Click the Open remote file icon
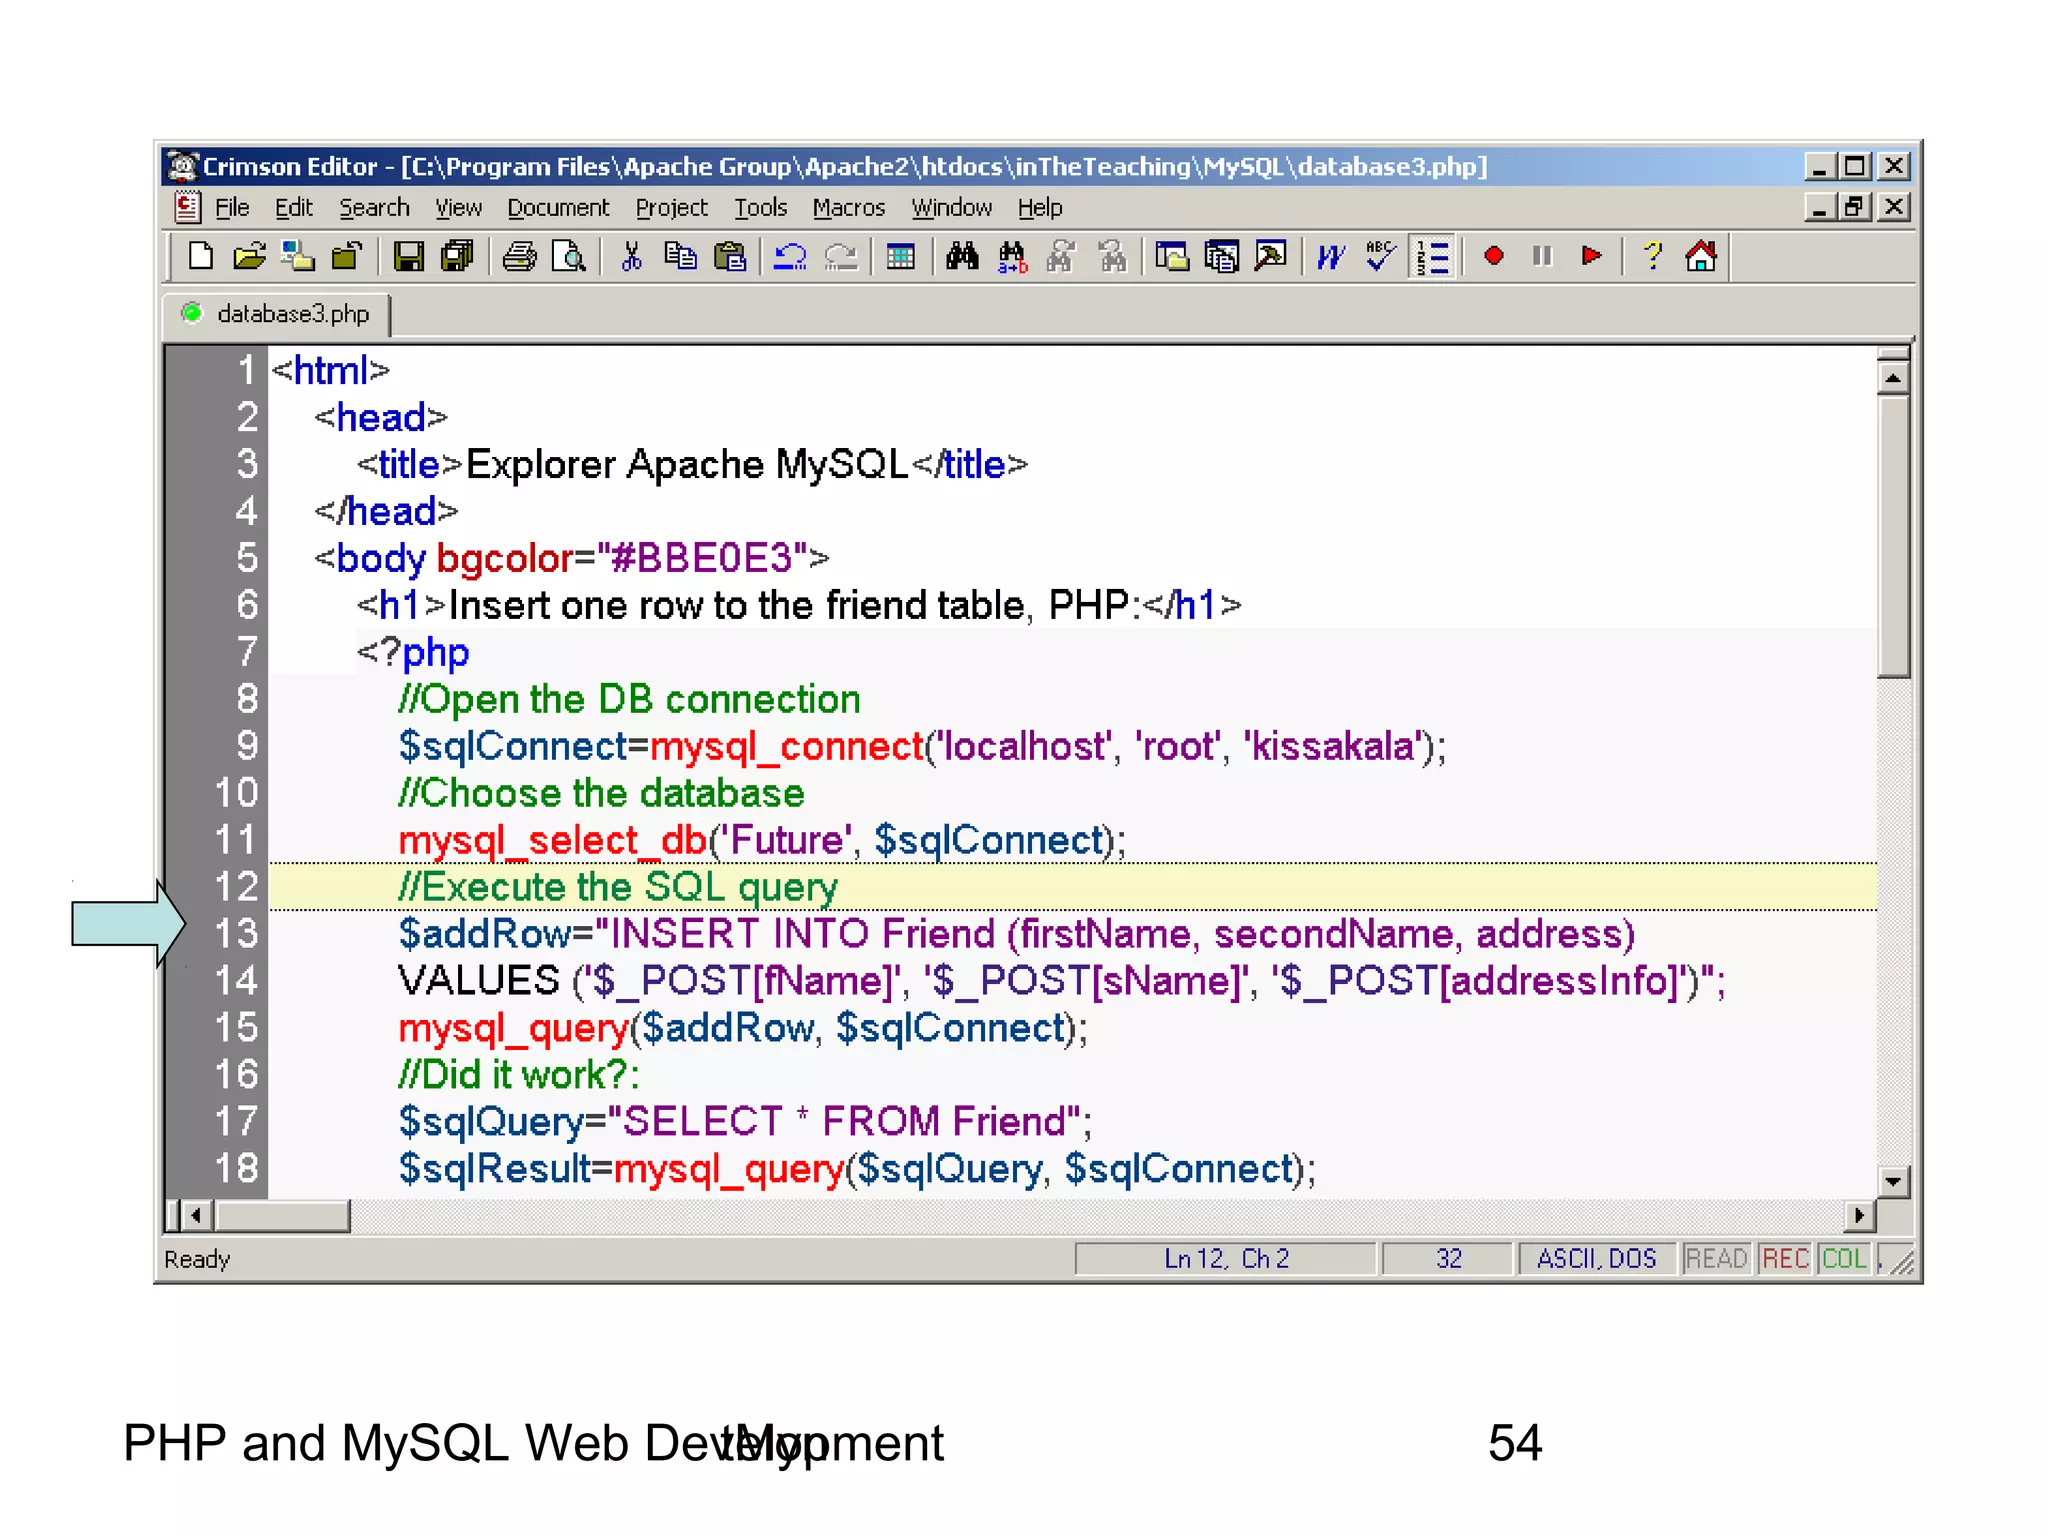This screenshot has height=1536, width=2048. (x=297, y=257)
